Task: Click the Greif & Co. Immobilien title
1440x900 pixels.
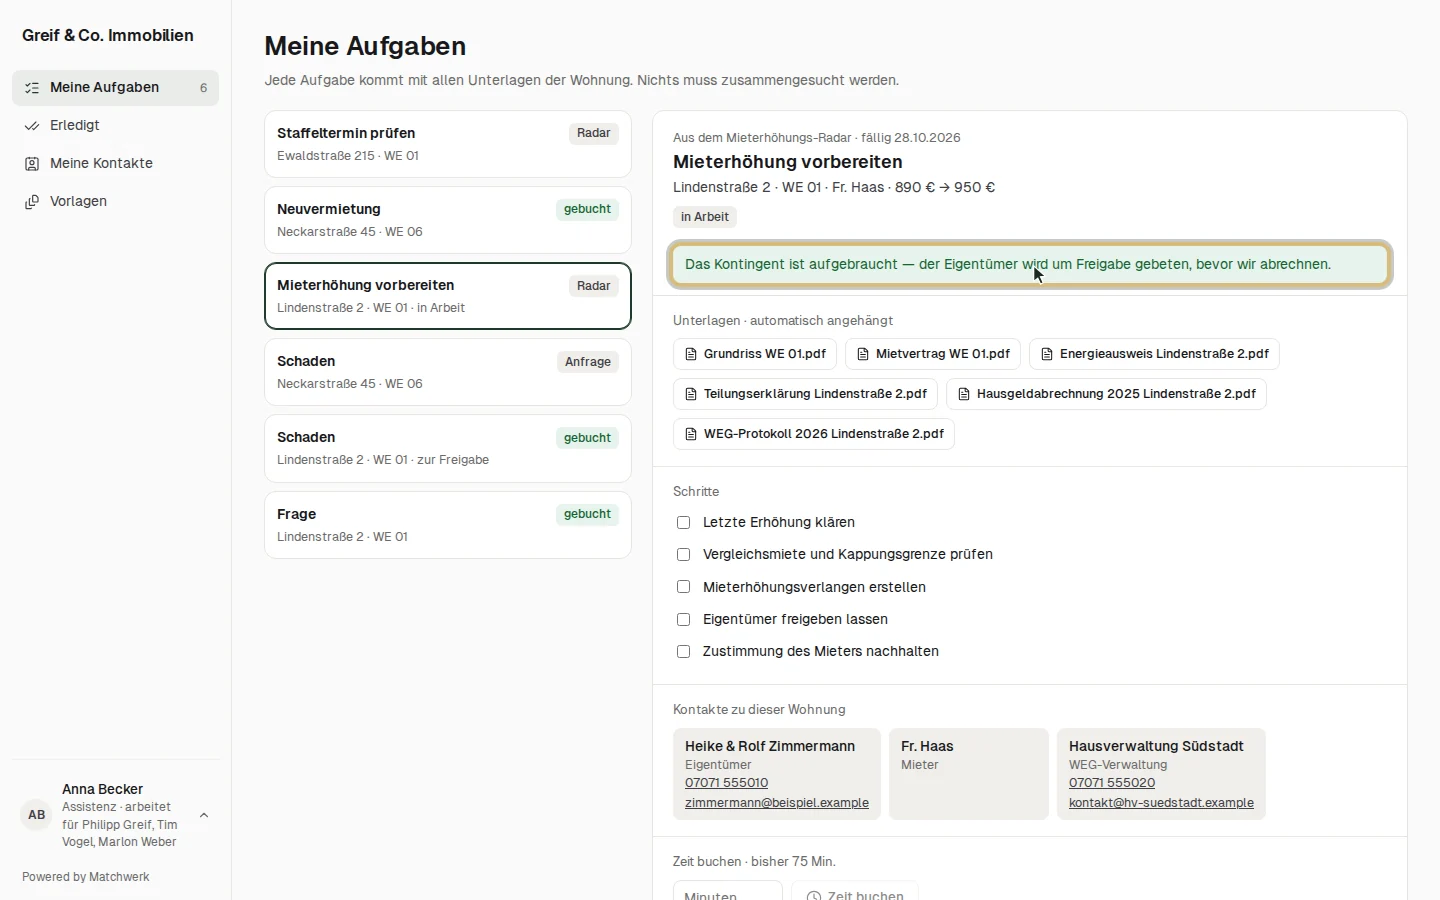Action: (x=108, y=36)
